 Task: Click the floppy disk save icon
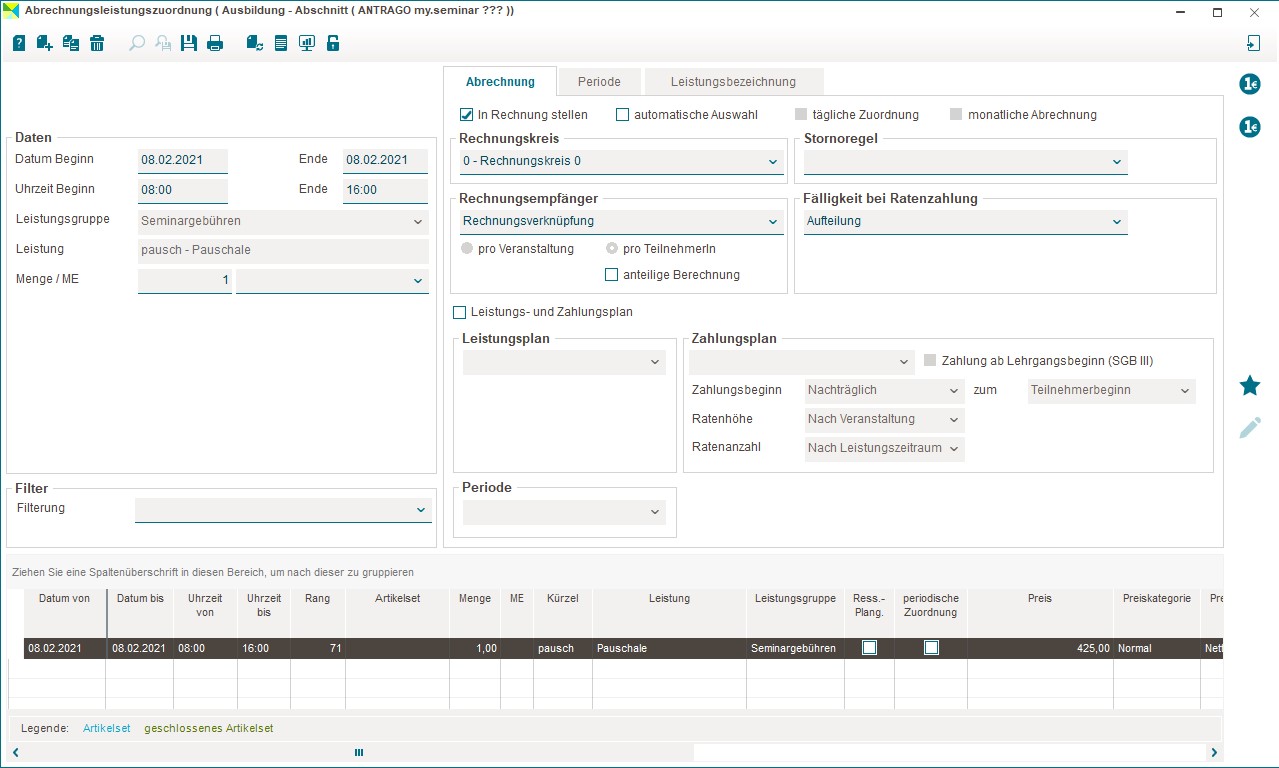coord(189,43)
